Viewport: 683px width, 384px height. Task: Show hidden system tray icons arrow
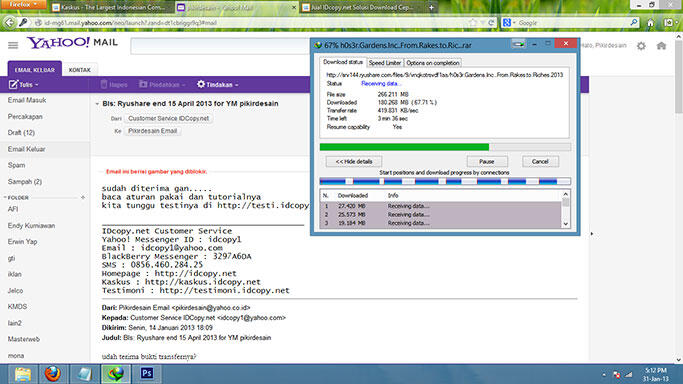click(604, 374)
